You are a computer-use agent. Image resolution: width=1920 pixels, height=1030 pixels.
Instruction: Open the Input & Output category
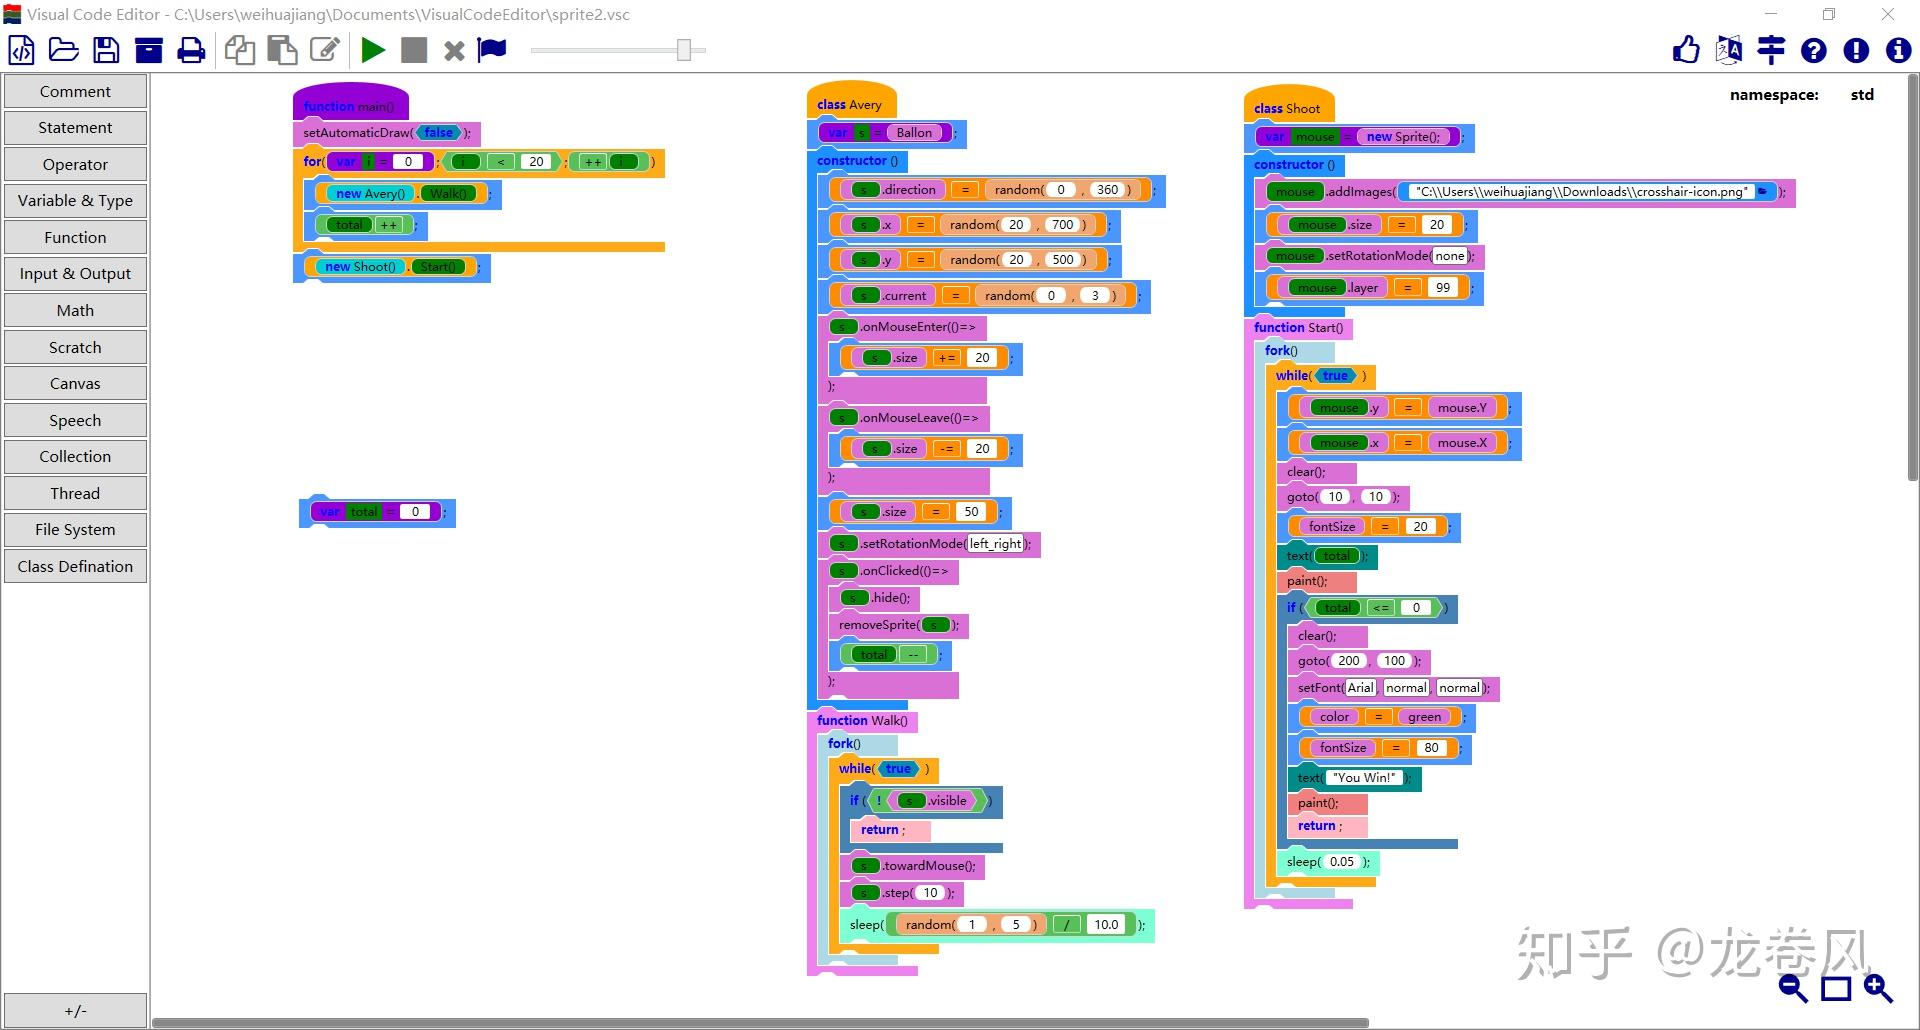click(75, 273)
